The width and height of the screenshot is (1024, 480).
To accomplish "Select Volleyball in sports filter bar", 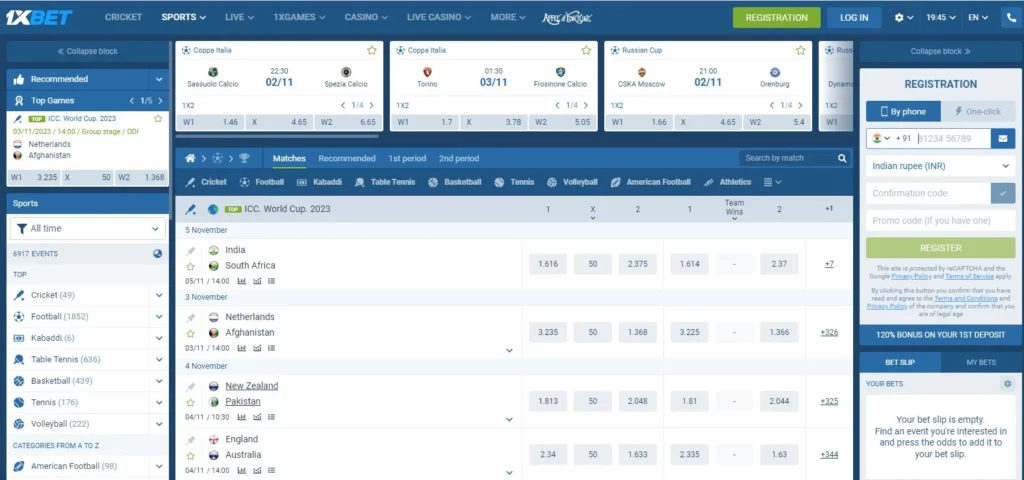I will pyautogui.click(x=572, y=182).
